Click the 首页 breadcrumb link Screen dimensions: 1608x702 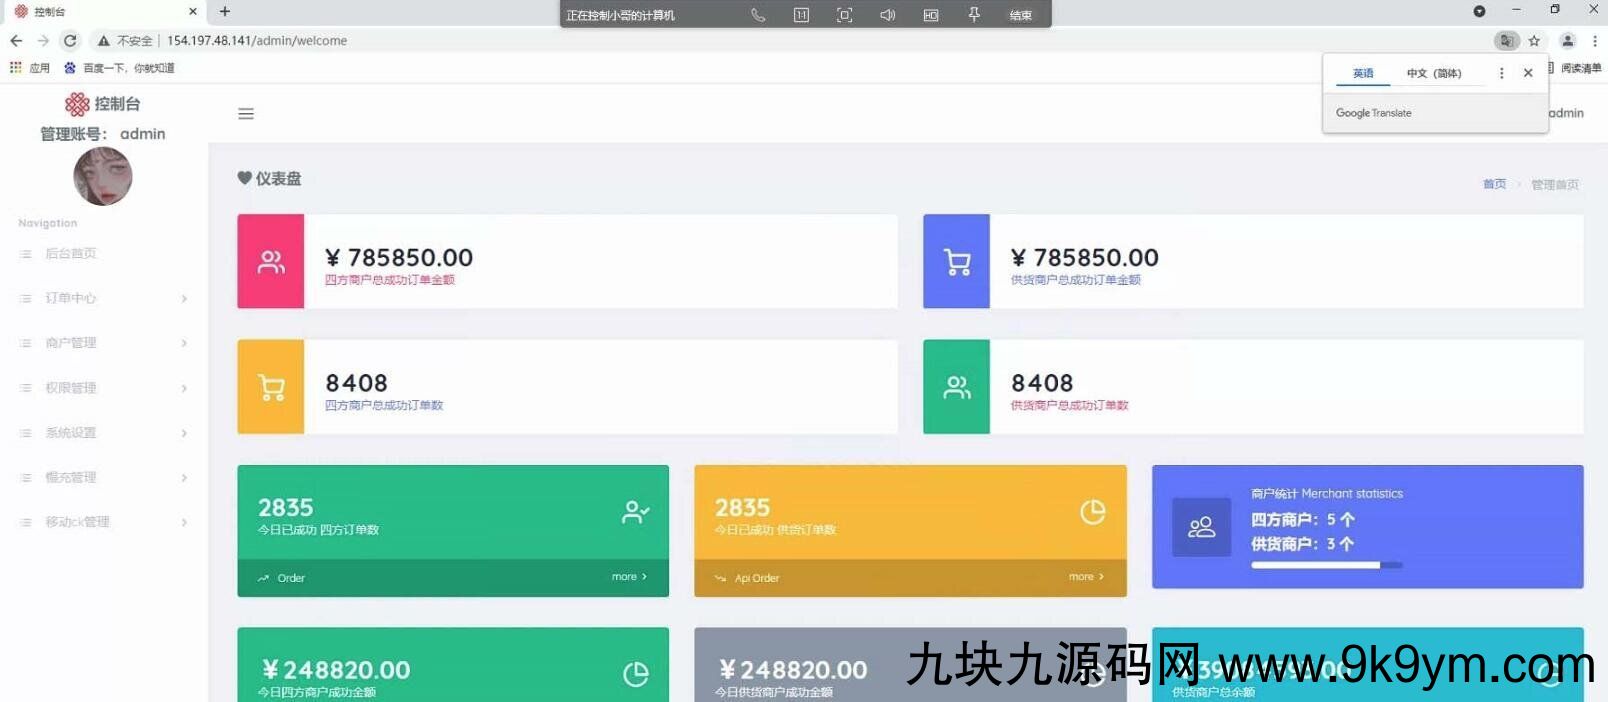pos(1494,184)
